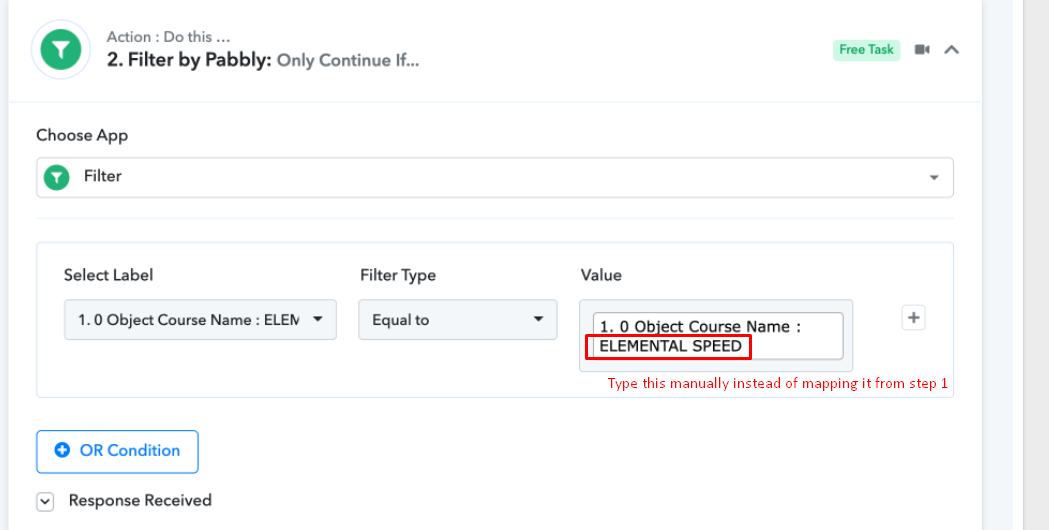Click the small Filter icon inside Choose App

57,177
